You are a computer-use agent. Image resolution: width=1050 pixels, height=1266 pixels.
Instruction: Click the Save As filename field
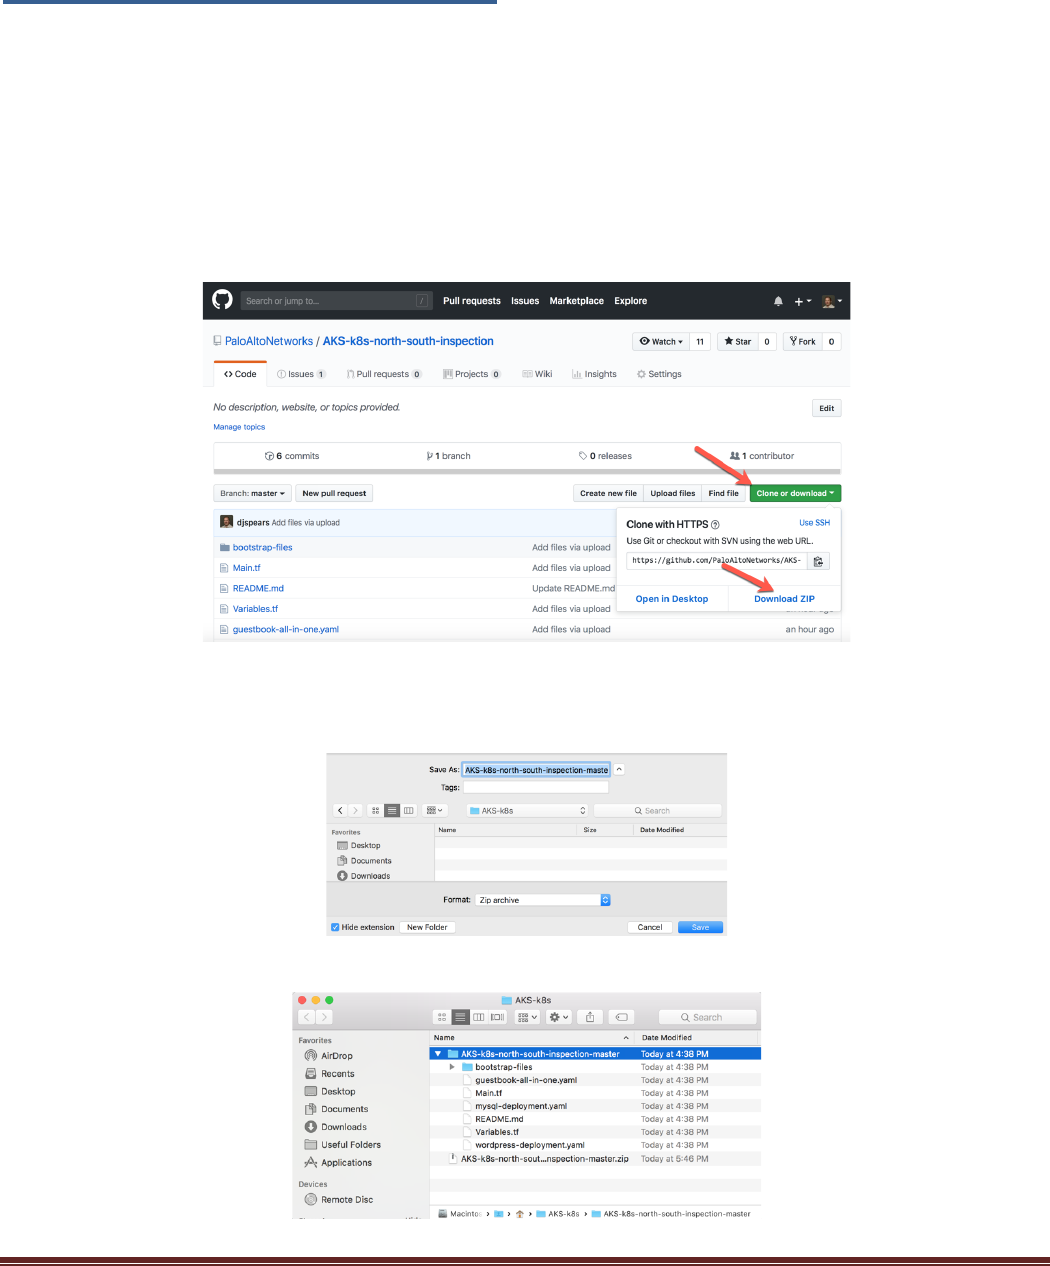(536, 770)
